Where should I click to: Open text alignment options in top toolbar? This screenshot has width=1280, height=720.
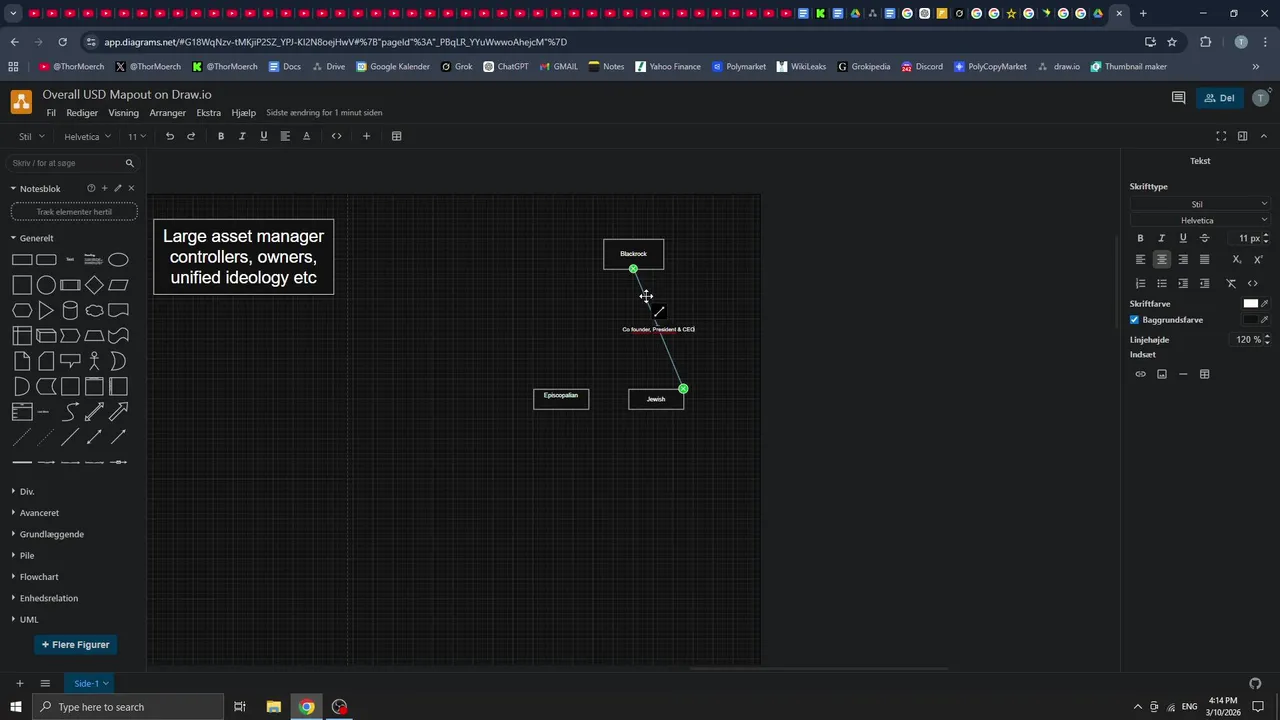(285, 136)
